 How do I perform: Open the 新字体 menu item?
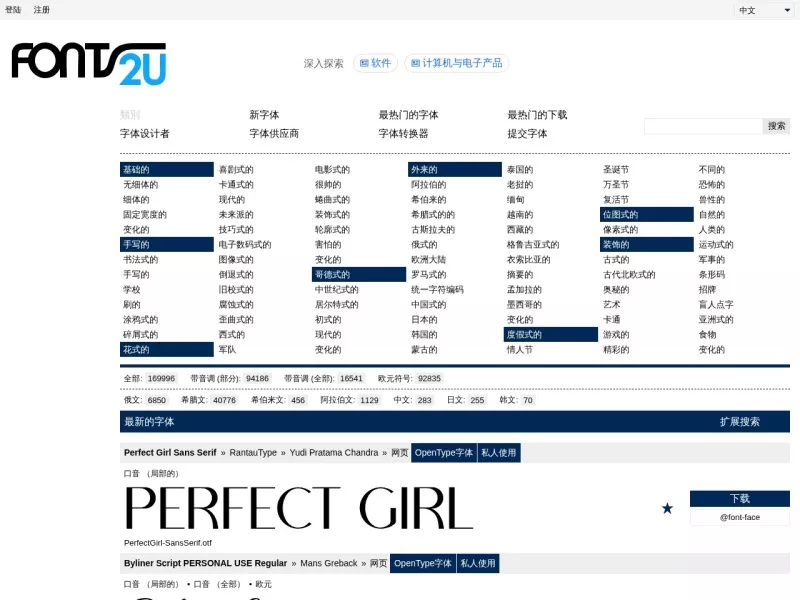pos(264,115)
